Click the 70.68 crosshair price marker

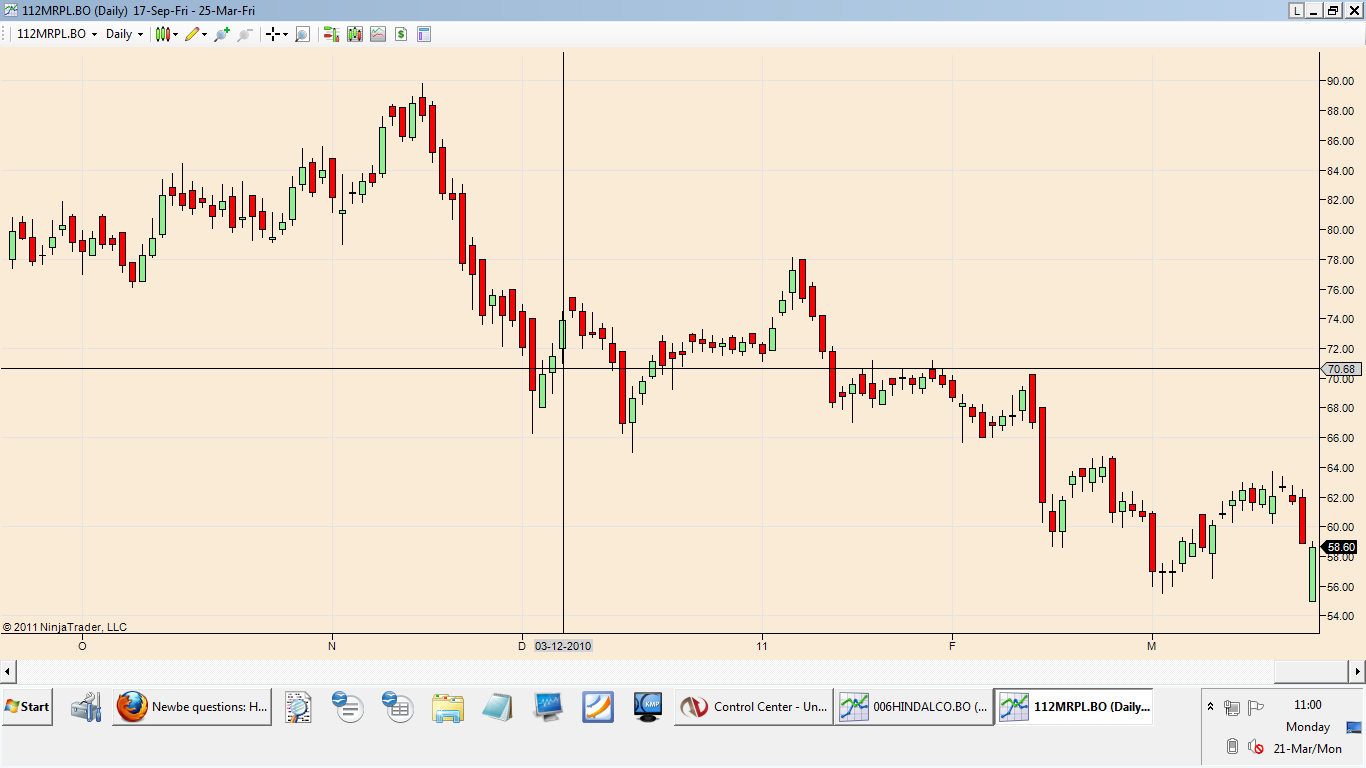pyautogui.click(x=1339, y=369)
